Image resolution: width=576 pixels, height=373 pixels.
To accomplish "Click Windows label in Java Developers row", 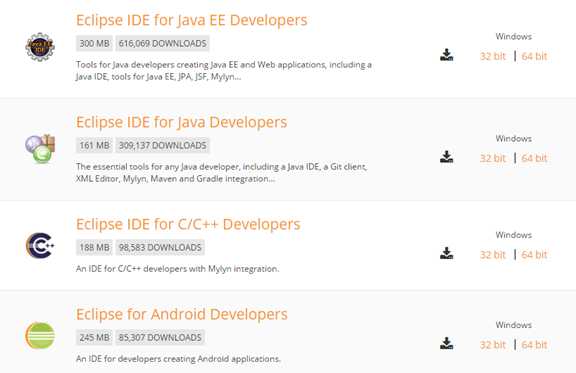I will point(514,139).
